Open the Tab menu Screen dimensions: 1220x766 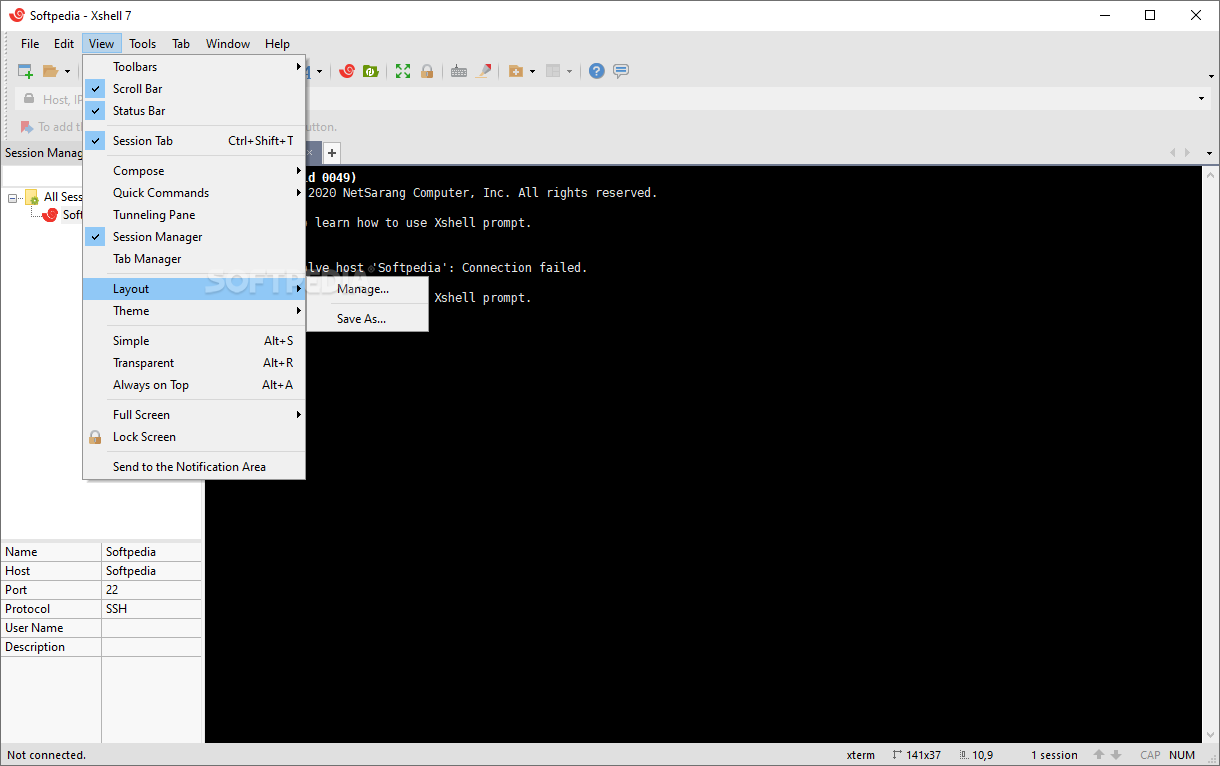tap(181, 43)
